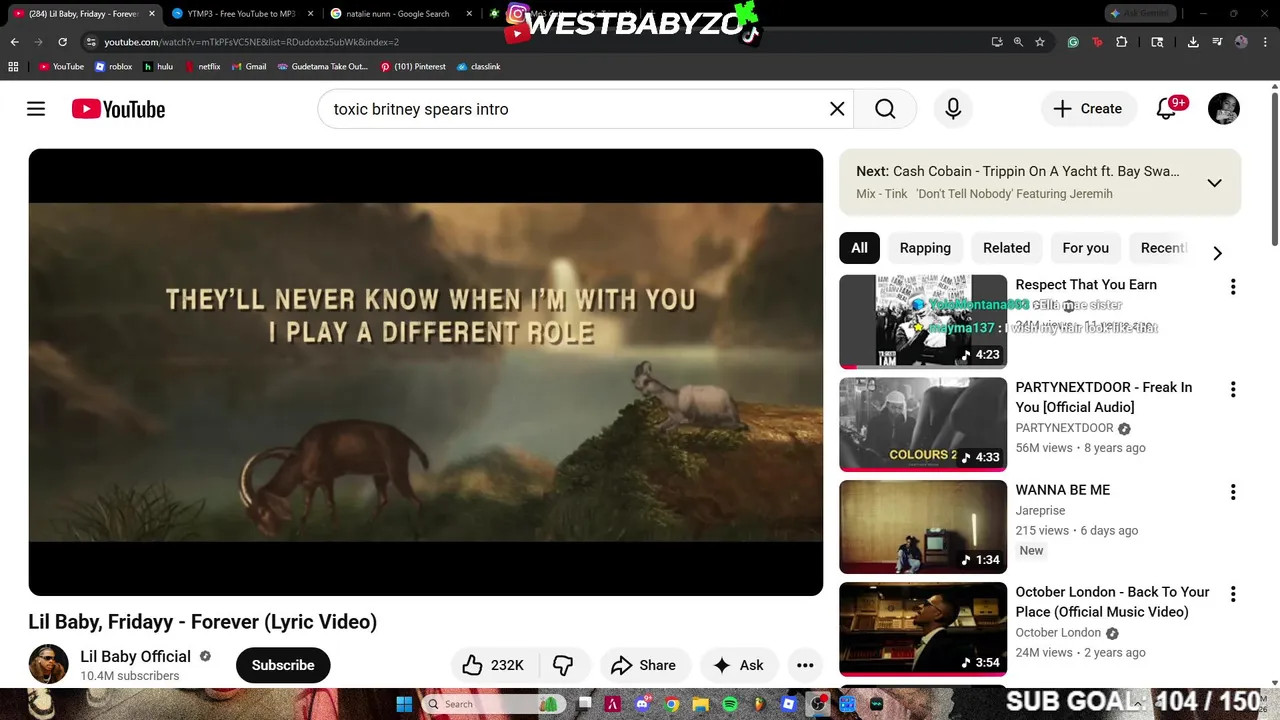
Task: Open October London Back To Your Place title
Action: click(x=1112, y=602)
